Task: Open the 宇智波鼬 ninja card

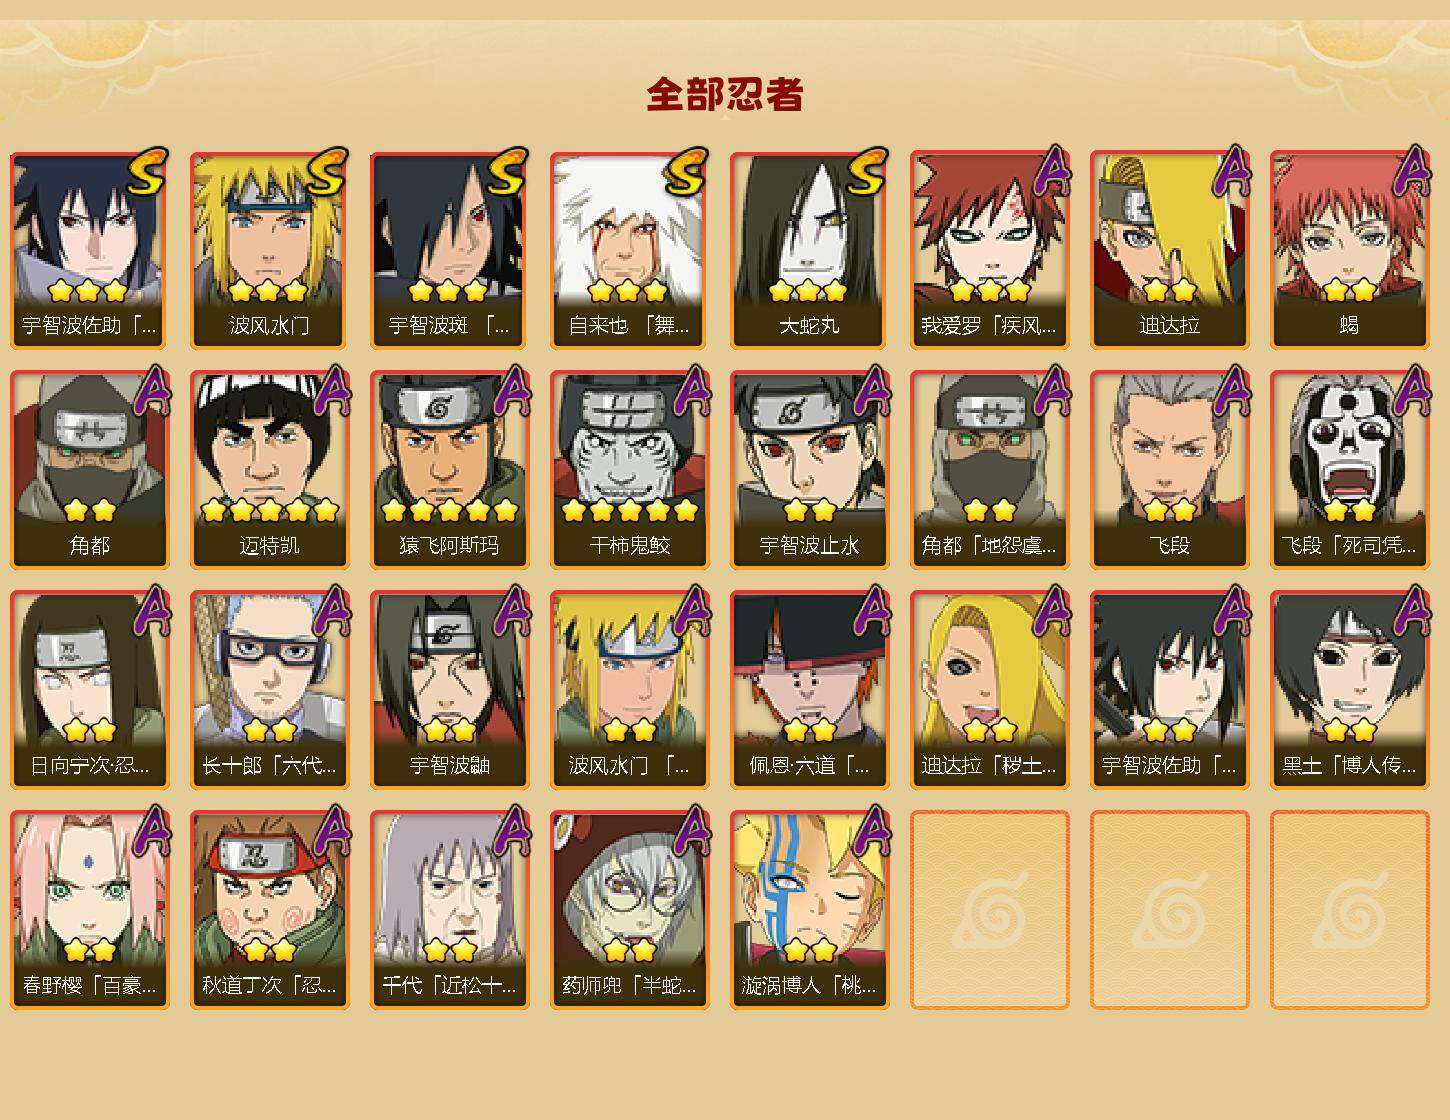Action: pos(449,690)
